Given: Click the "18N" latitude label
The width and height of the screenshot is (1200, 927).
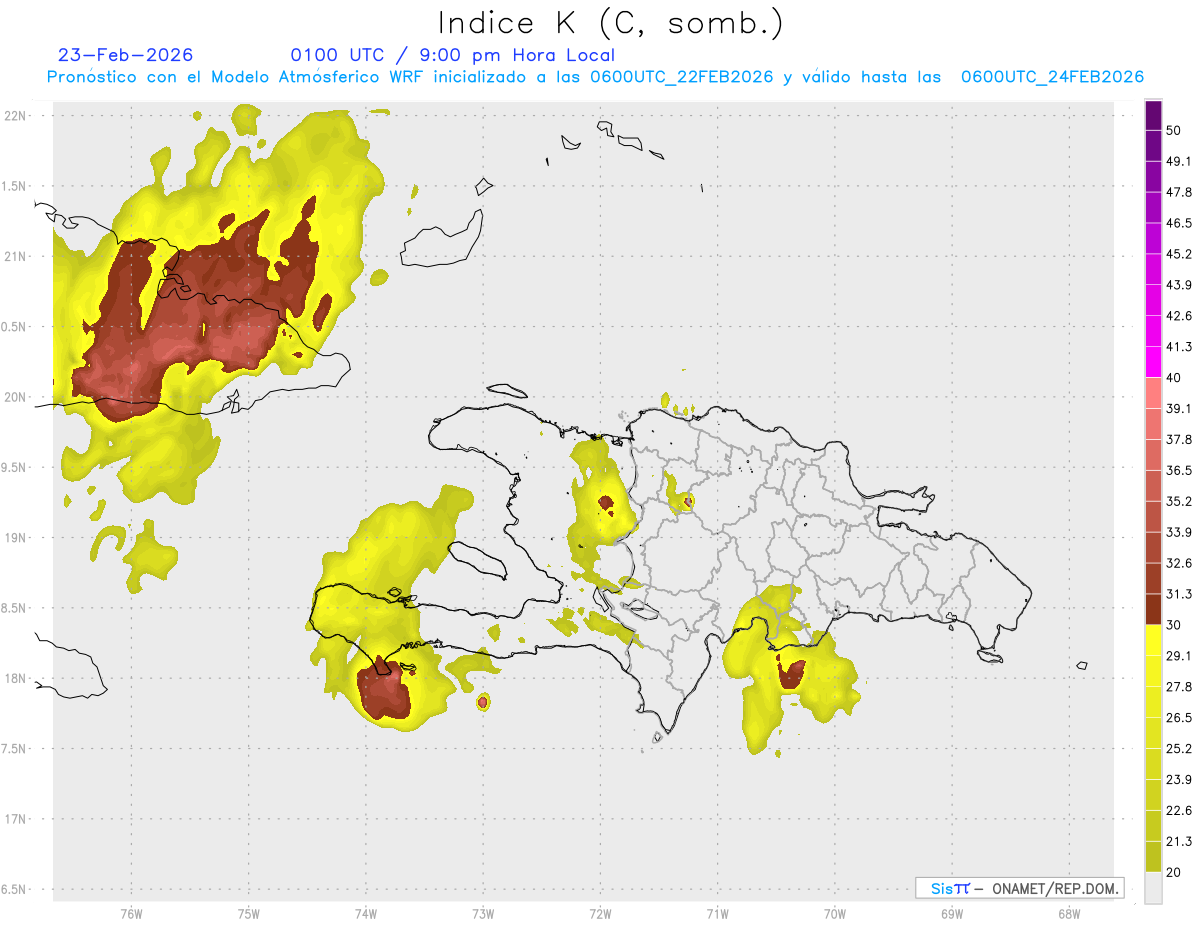Looking at the screenshot, I should tap(15, 678).
